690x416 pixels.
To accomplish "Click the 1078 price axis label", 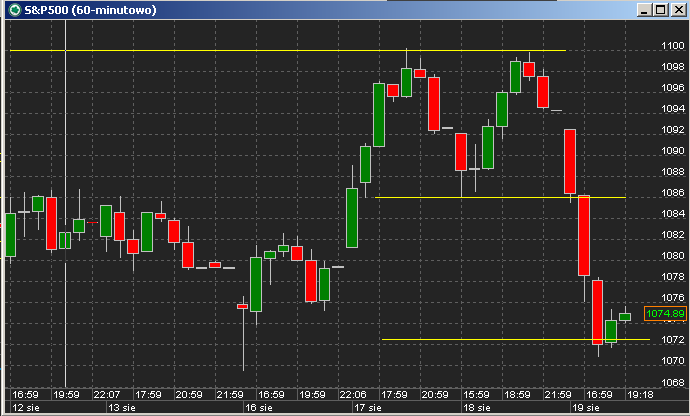I will 673,277.
